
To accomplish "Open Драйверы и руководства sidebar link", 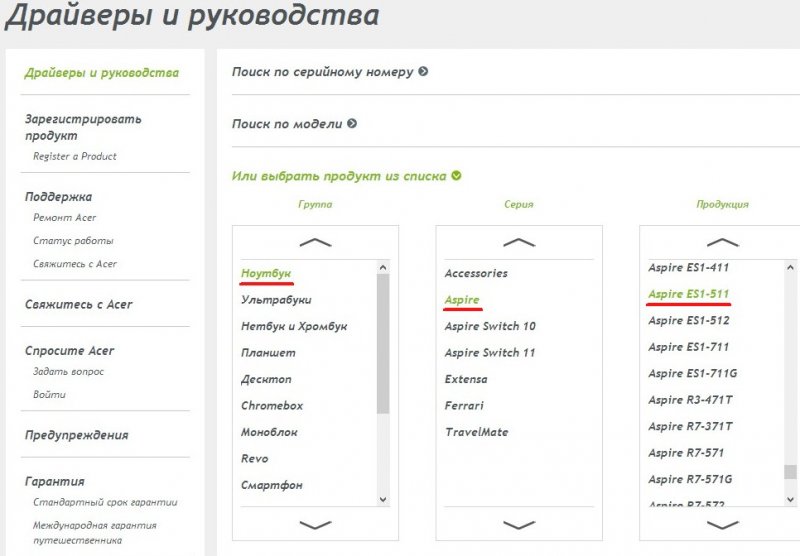I will pyautogui.click(x=102, y=73).
